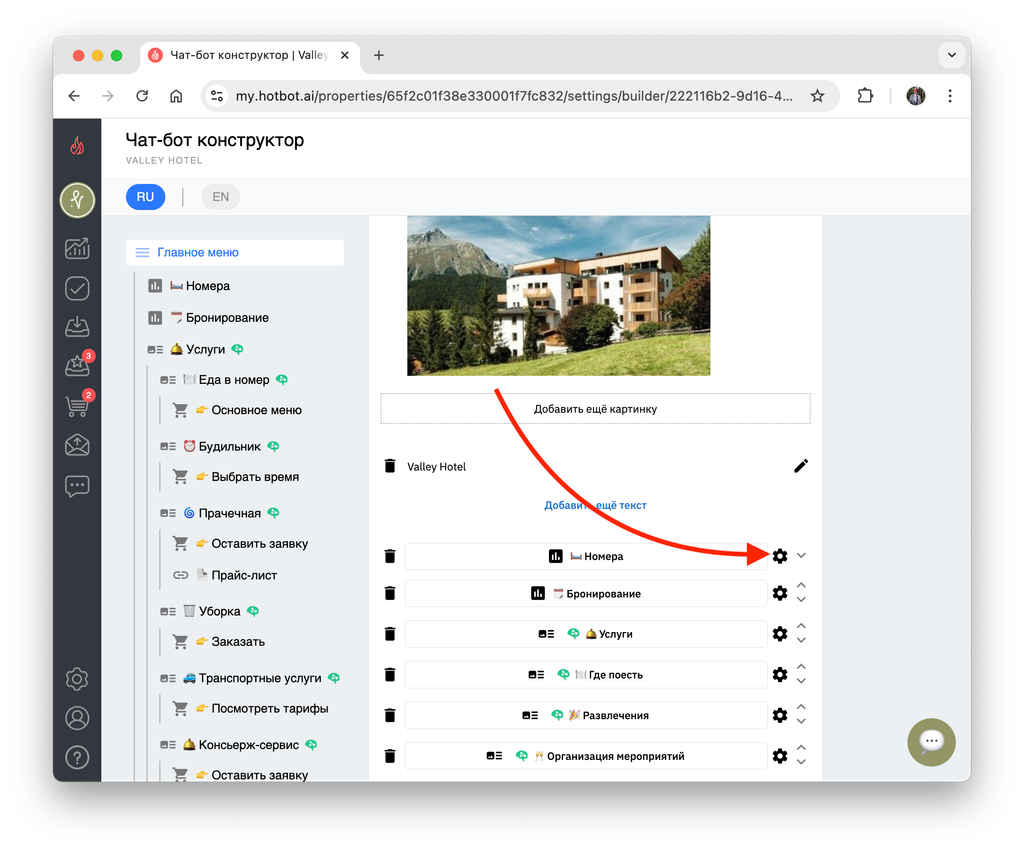Screen dimensions: 1024x852
Task: Move Развлечения row up
Action: [x=801, y=707]
